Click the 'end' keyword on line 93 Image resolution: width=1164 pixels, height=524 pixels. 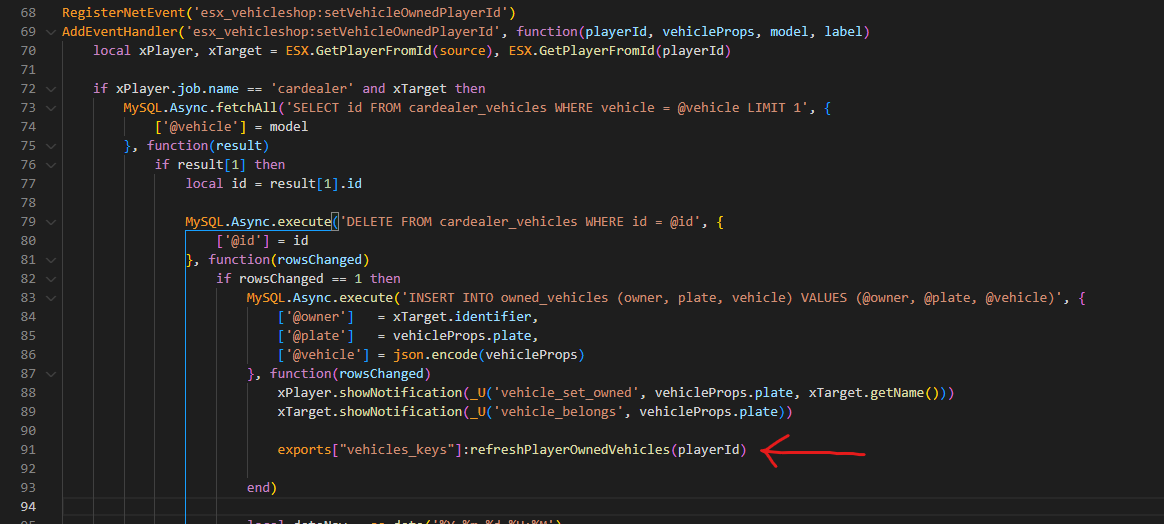(x=259, y=488)
